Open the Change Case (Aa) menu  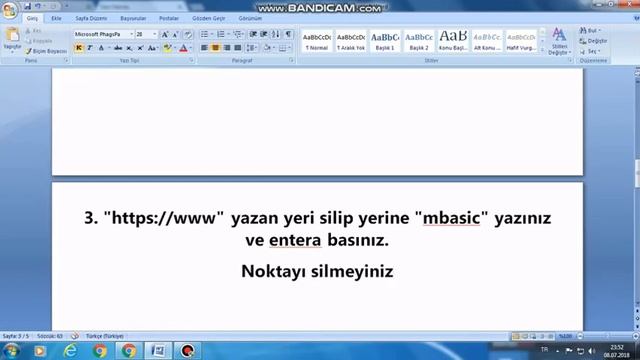pyautogui.click(x=152, y=48)
